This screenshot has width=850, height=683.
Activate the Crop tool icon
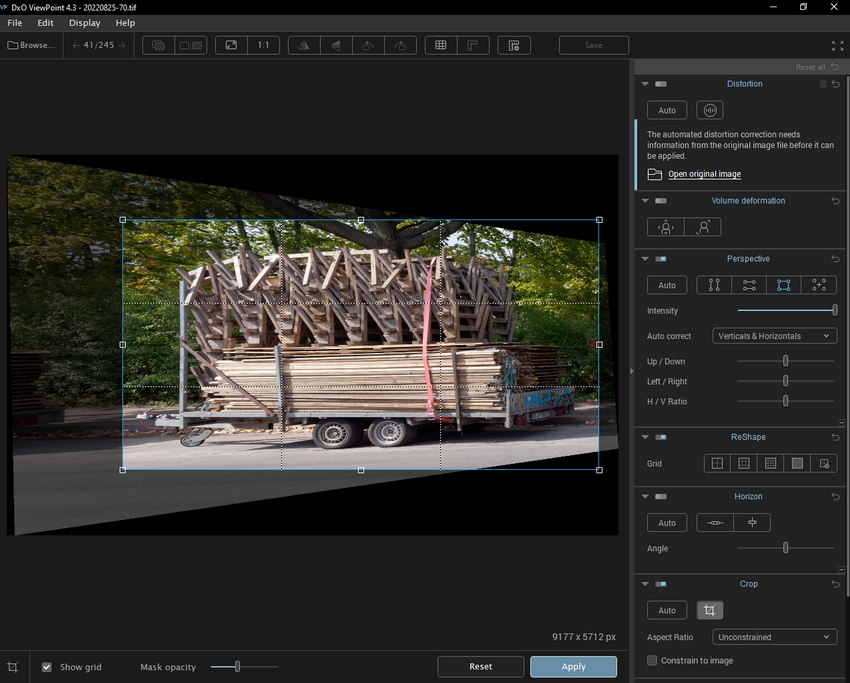pyautogui.click(x=710, y=610)
